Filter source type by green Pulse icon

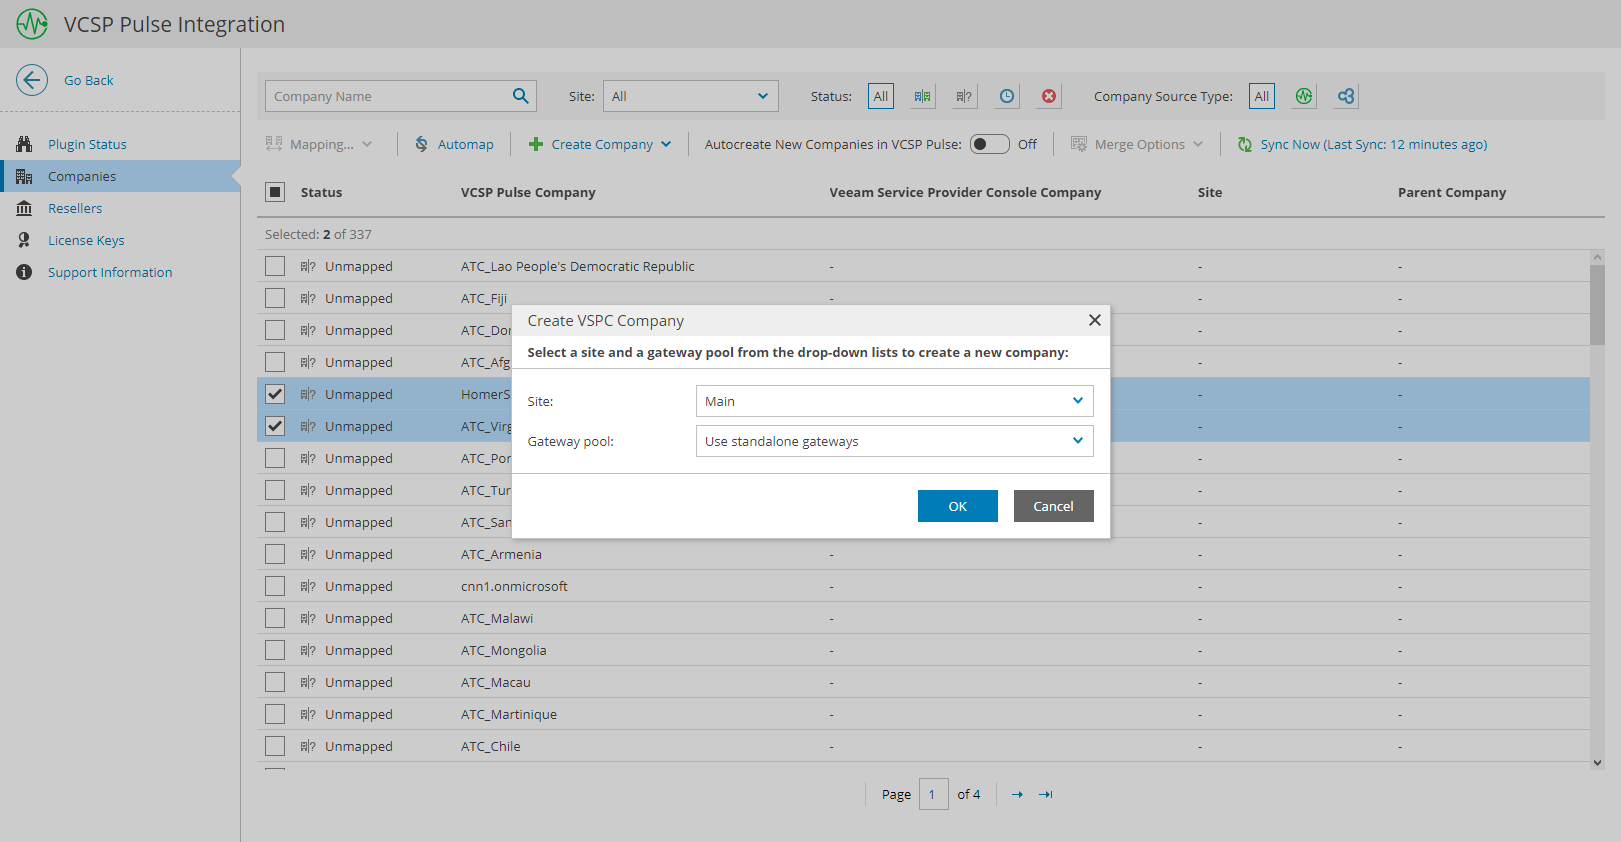pyautogui.click(x=1304, y=96)
